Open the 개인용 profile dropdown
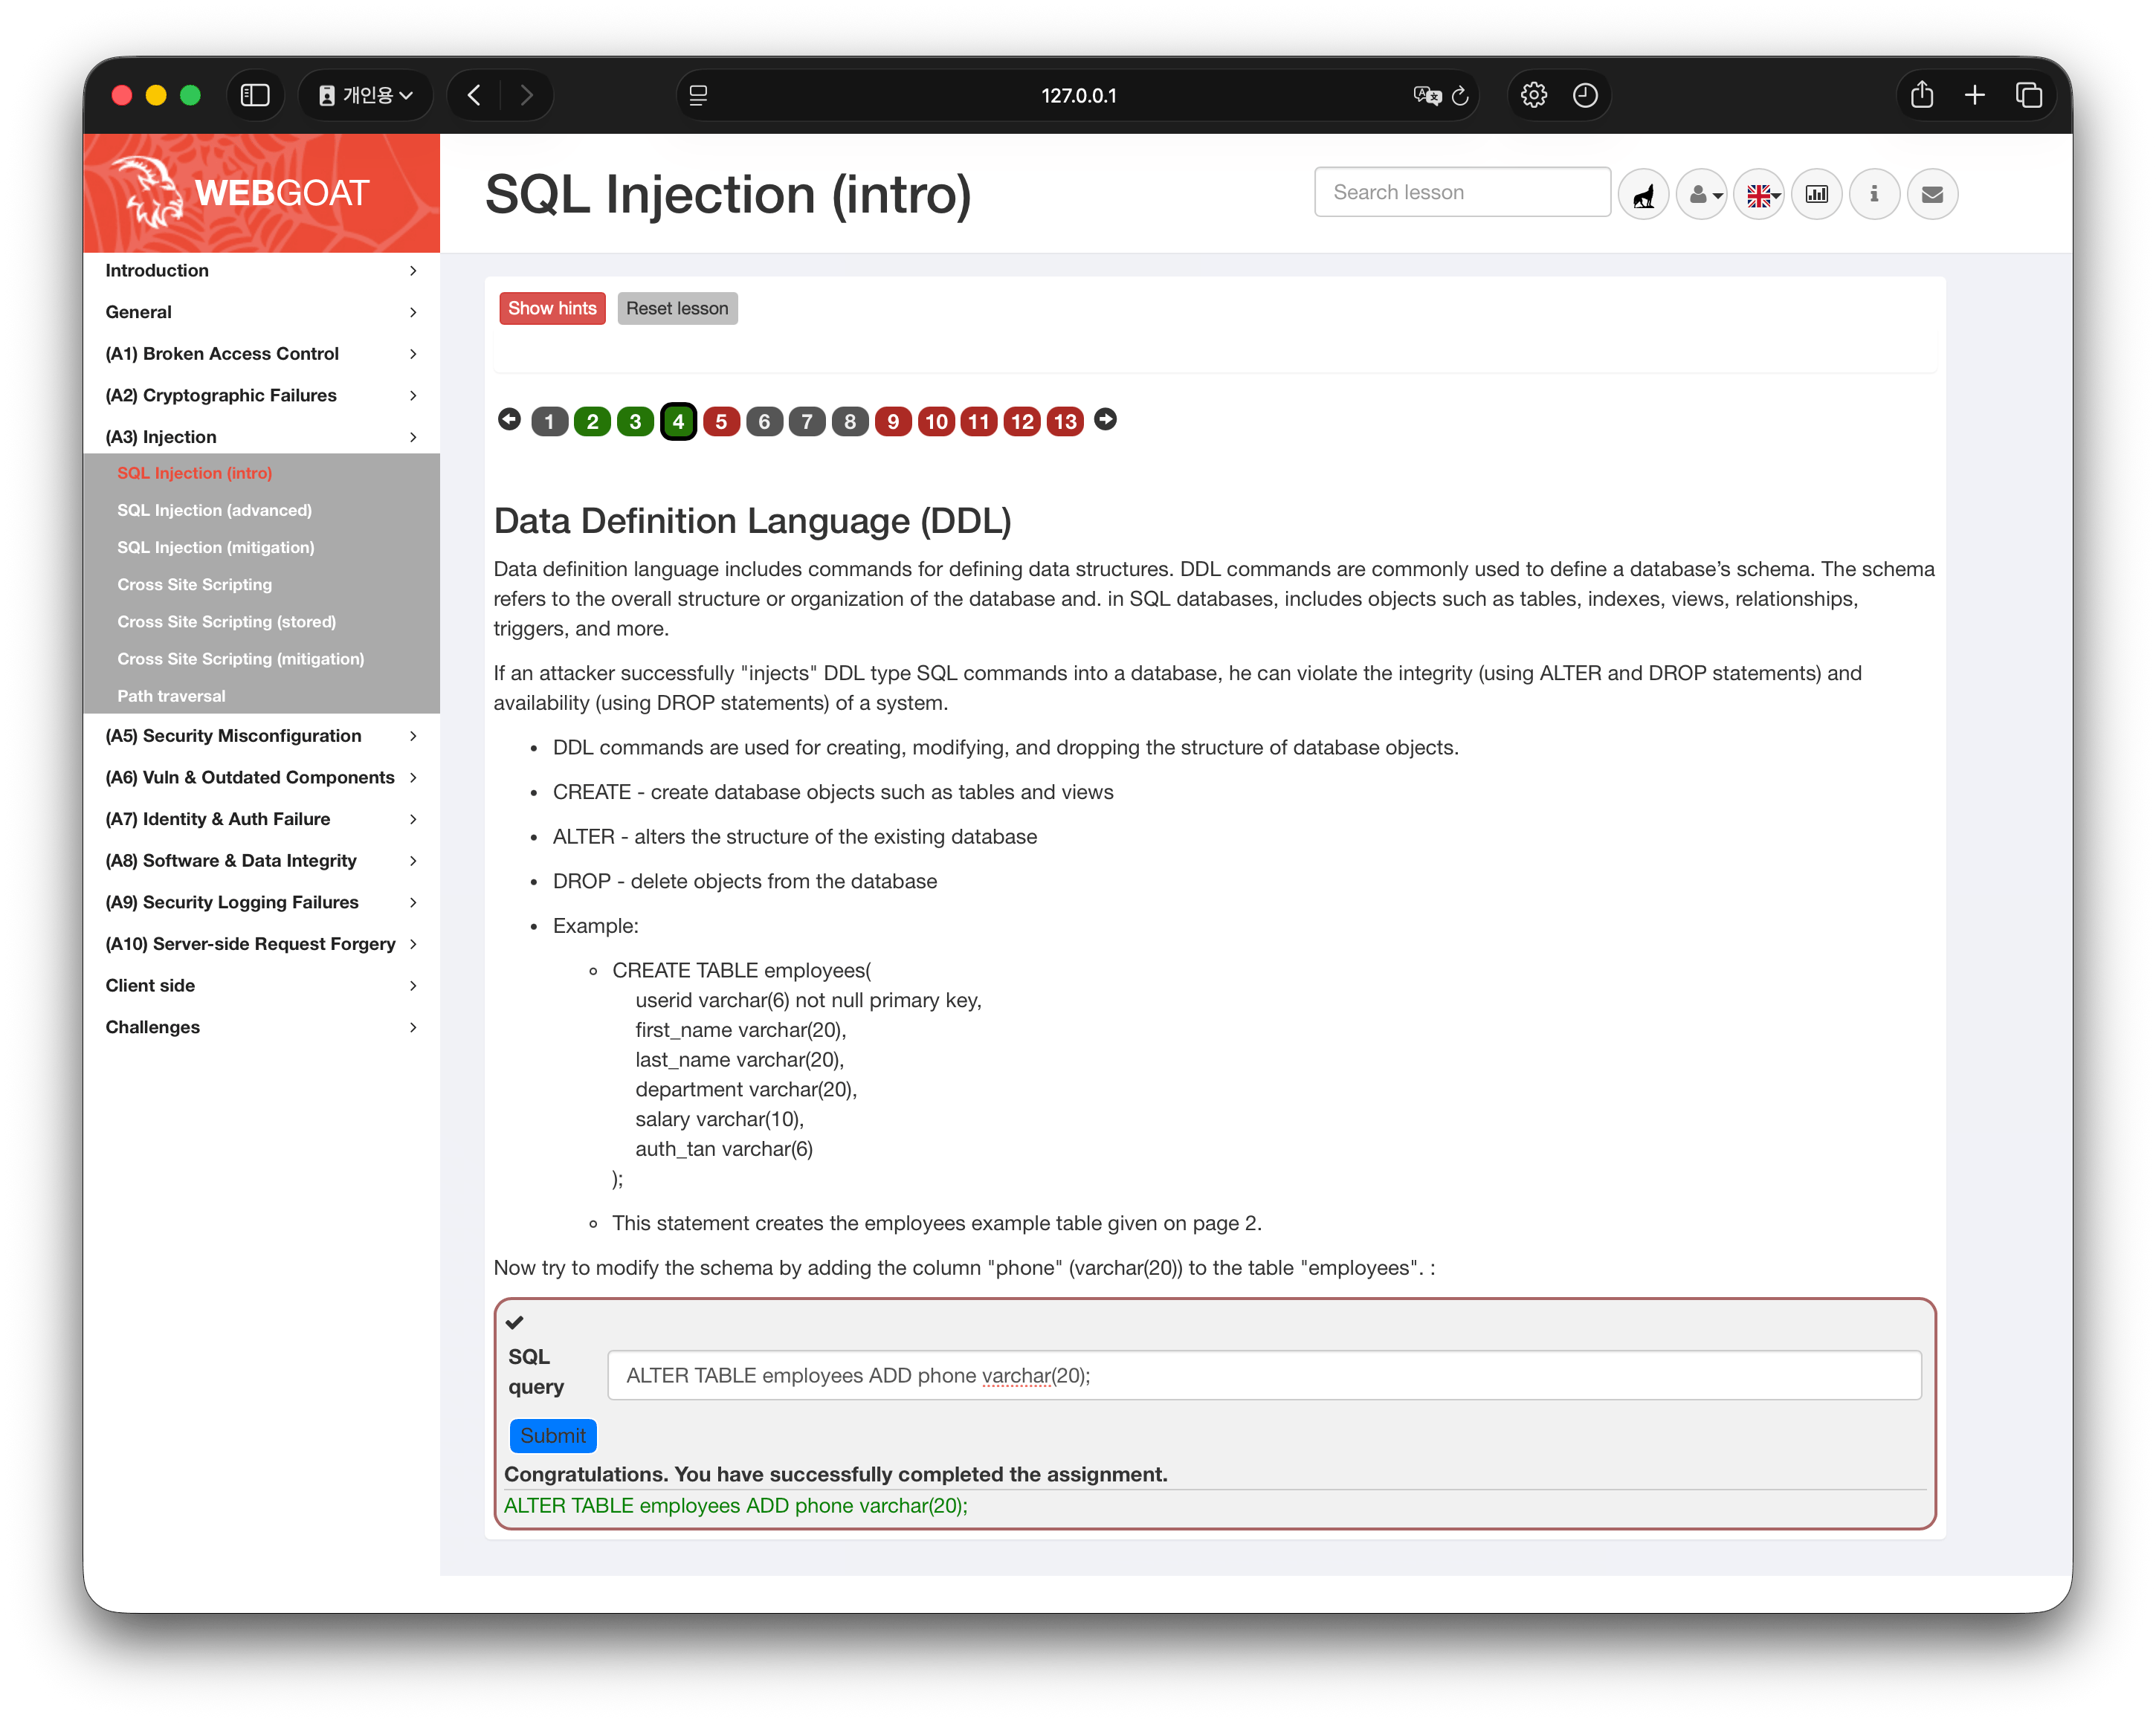This screenshot has height=1723, width=2156. pos(365,95)
